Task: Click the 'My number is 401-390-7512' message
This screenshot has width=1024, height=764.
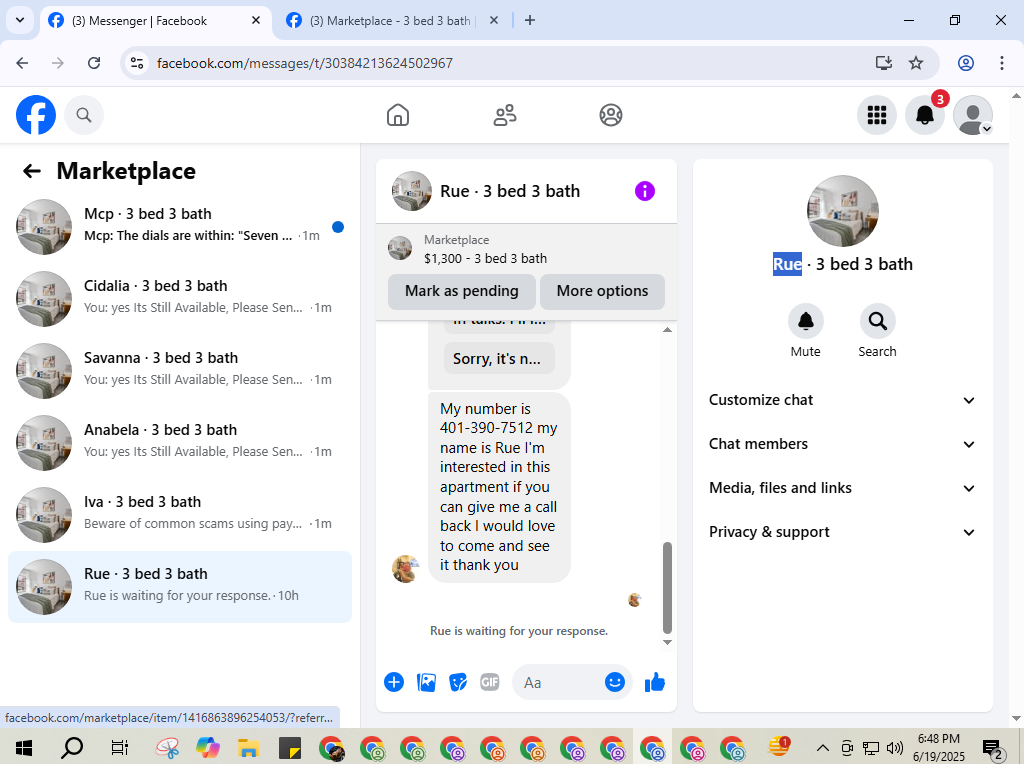Action: (x=499, y=487)
